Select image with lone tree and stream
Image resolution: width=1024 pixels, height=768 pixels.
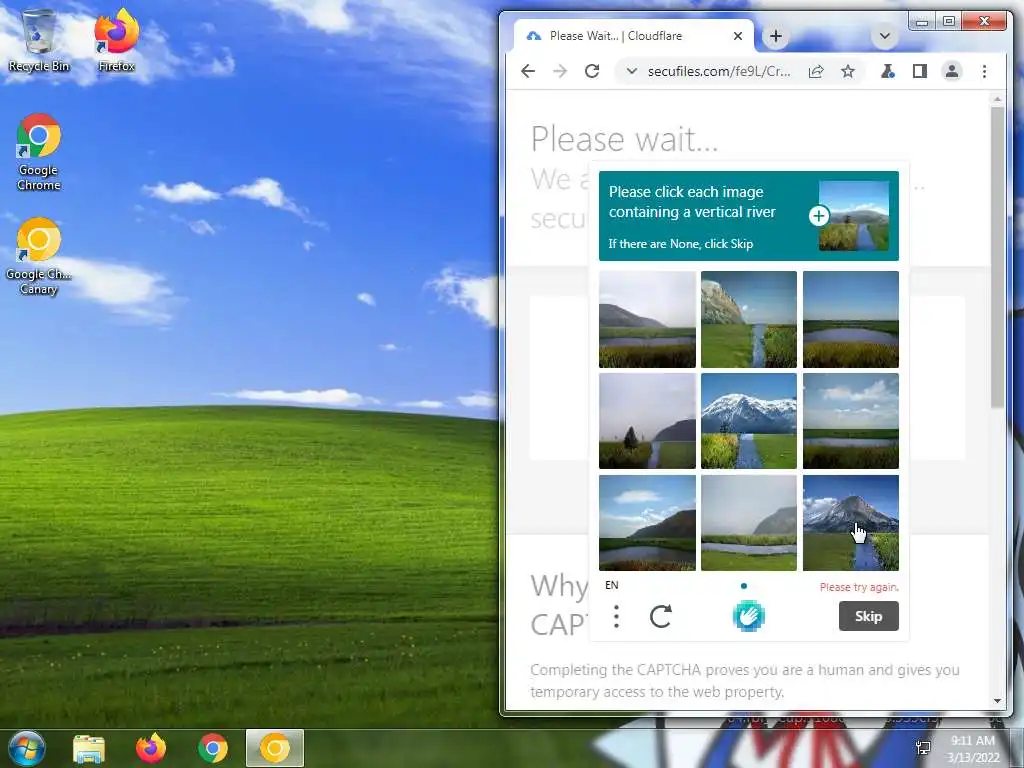pyautogui.click(x=647, y=421)
